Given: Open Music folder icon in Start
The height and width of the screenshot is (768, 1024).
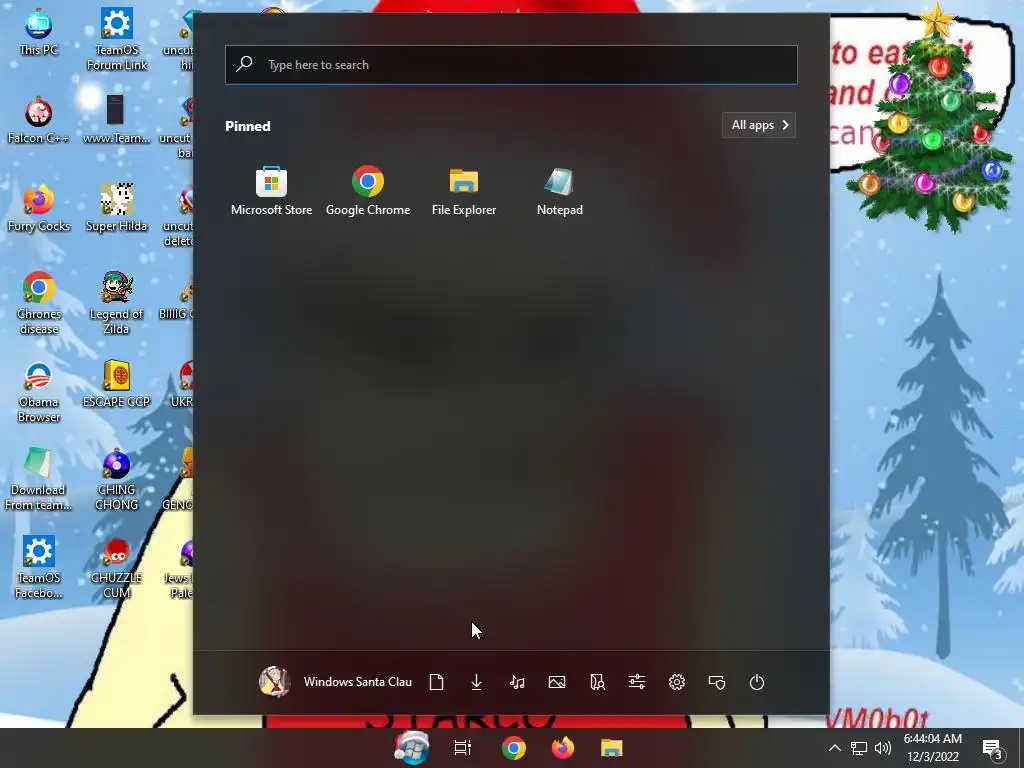Looking at the screenshot, I should 517,682.
